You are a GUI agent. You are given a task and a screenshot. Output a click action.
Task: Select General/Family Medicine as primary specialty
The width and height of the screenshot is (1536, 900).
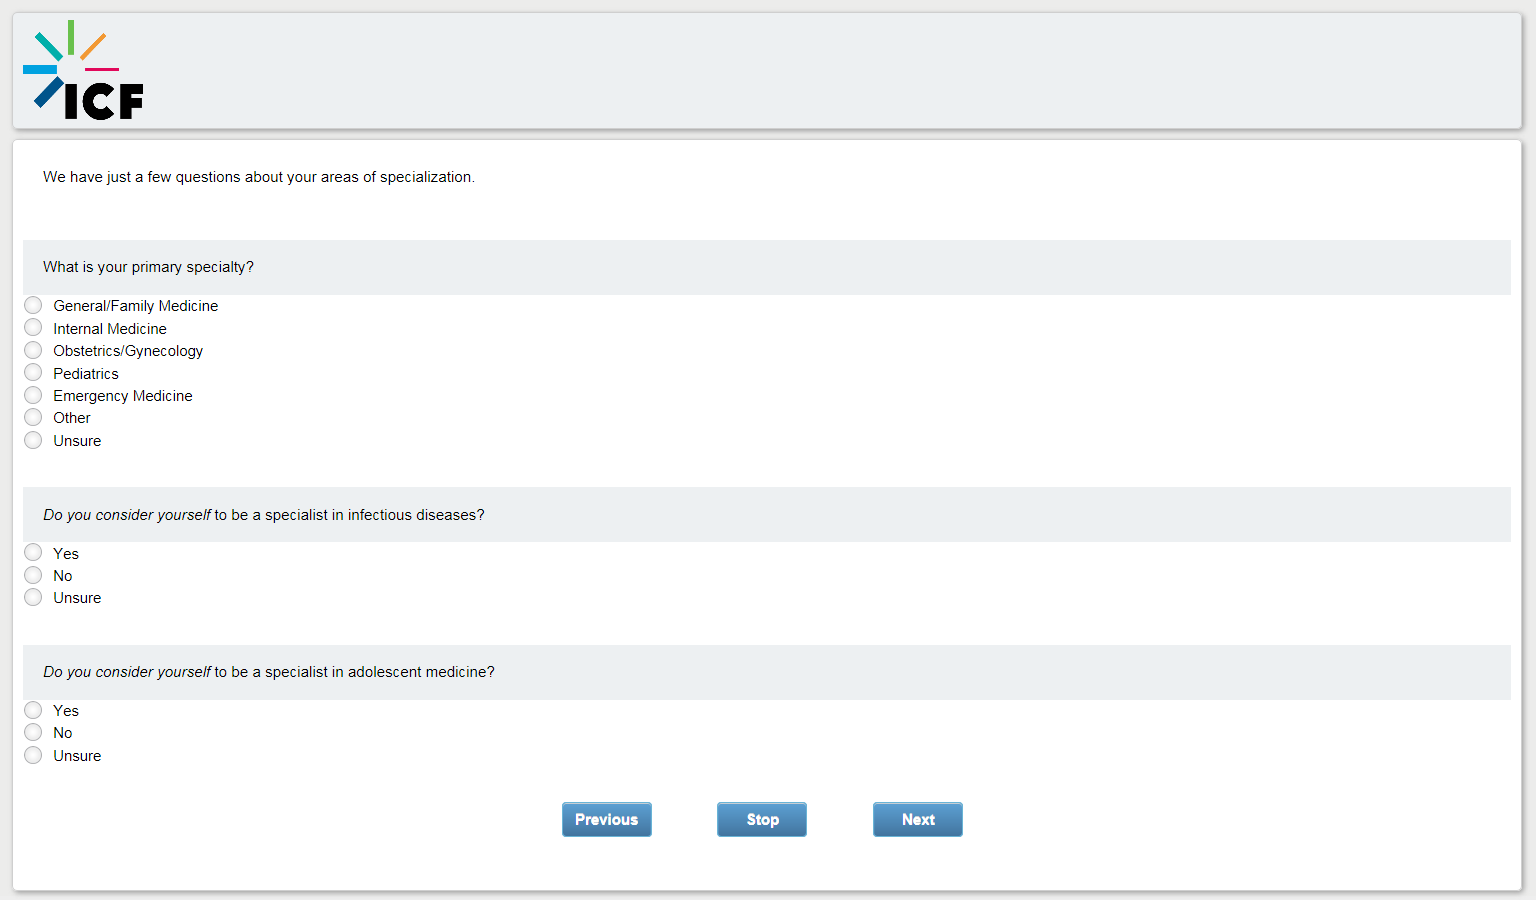[33, 305]
